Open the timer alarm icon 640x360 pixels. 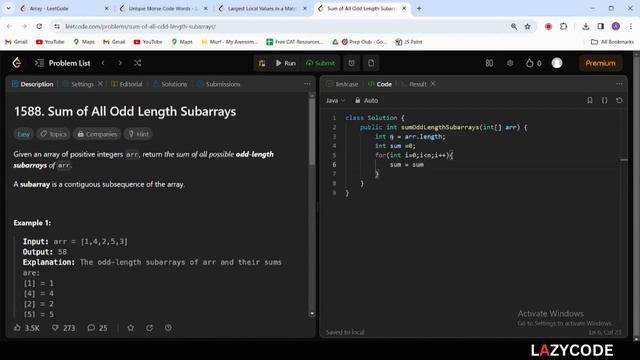click(x=351, y=63)
